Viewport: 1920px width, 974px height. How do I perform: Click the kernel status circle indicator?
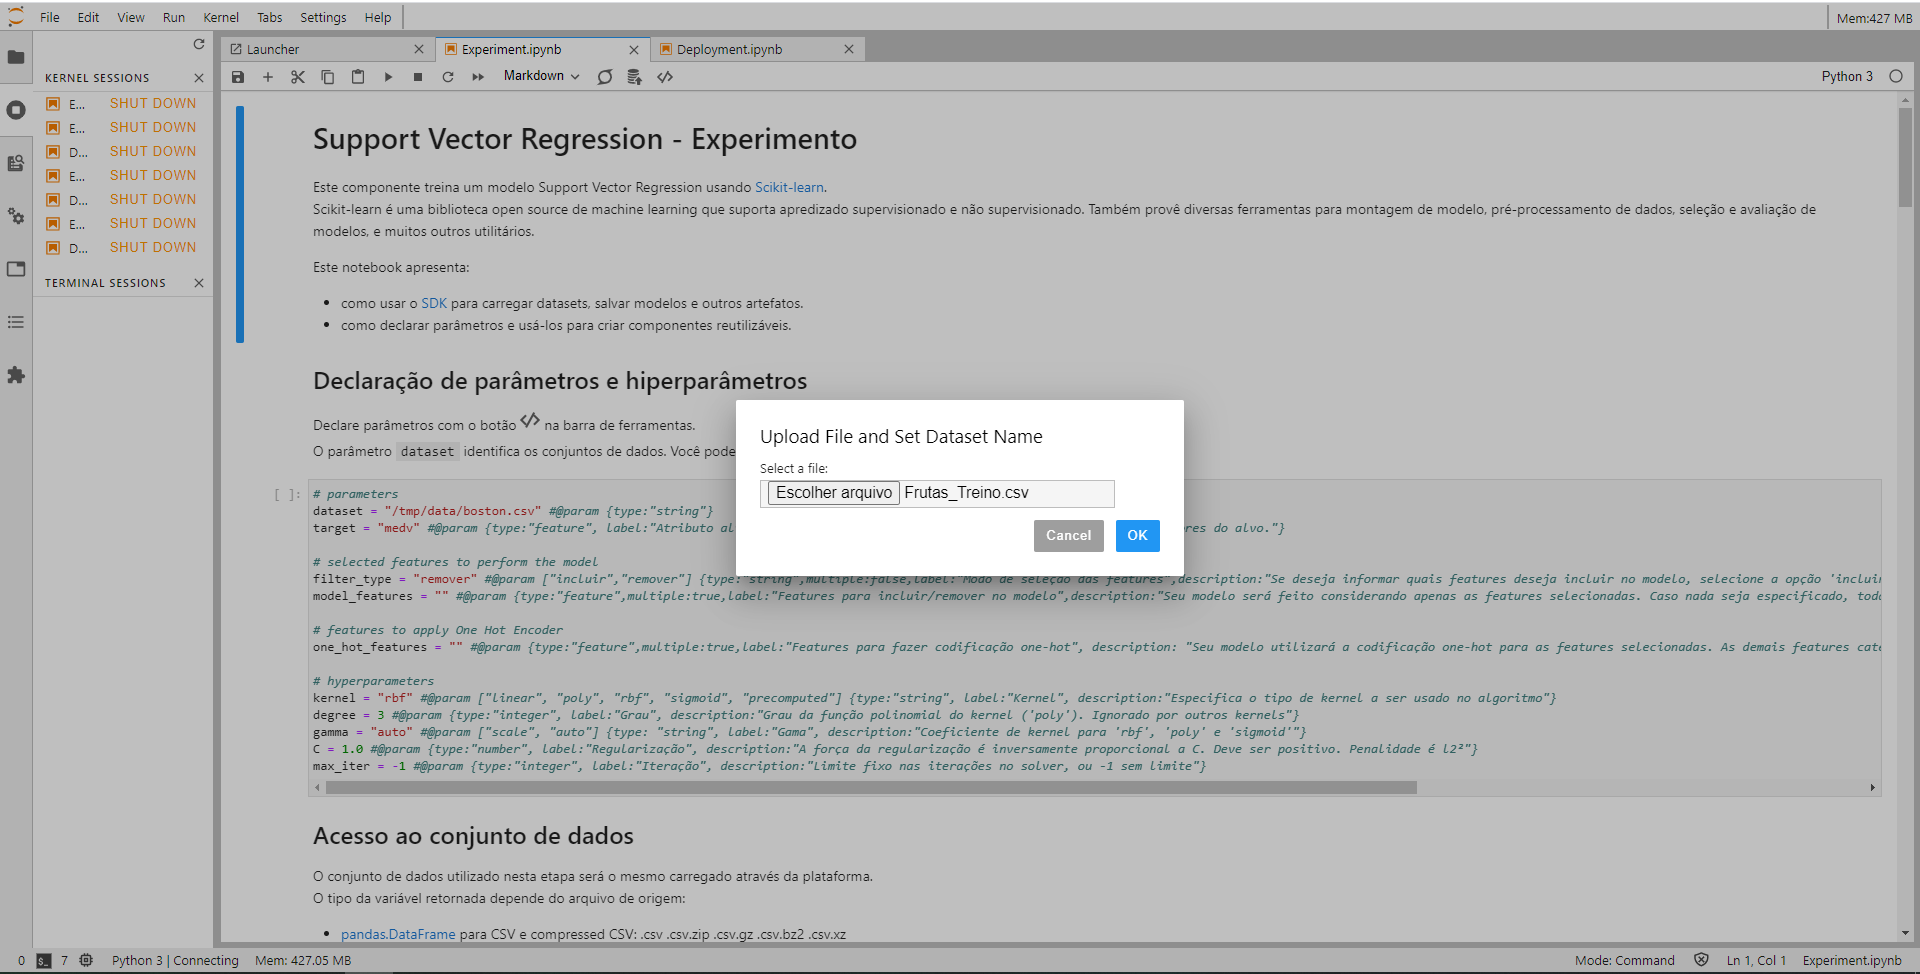click(1896, 76)
